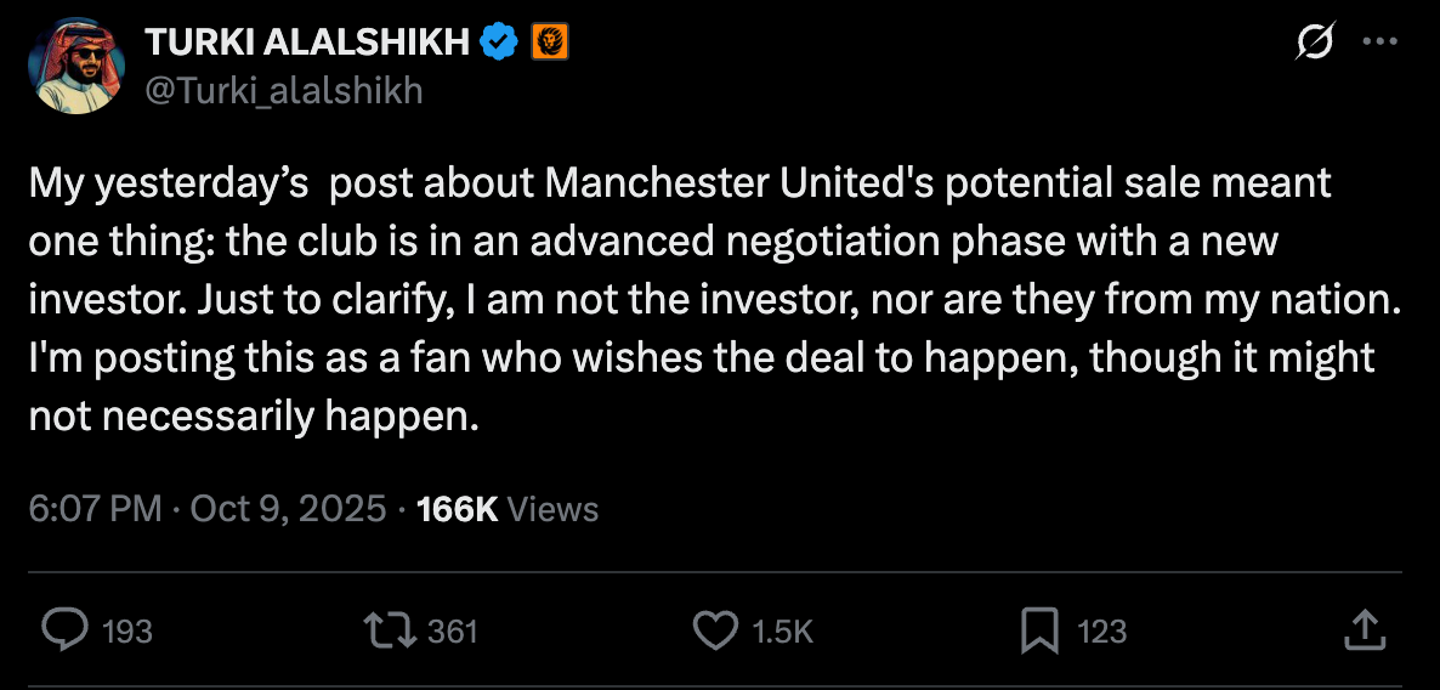Like the post with the heart
Image resolution: width=1440 pixels, height=690 pixels.
pos(715,630)
